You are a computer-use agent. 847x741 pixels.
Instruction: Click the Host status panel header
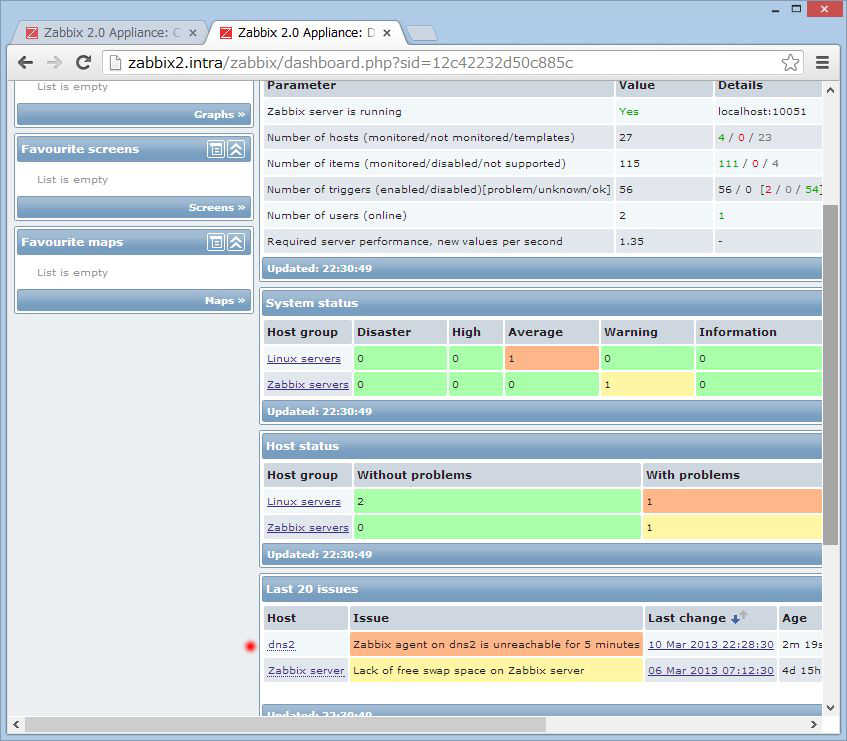coord(542,446)
